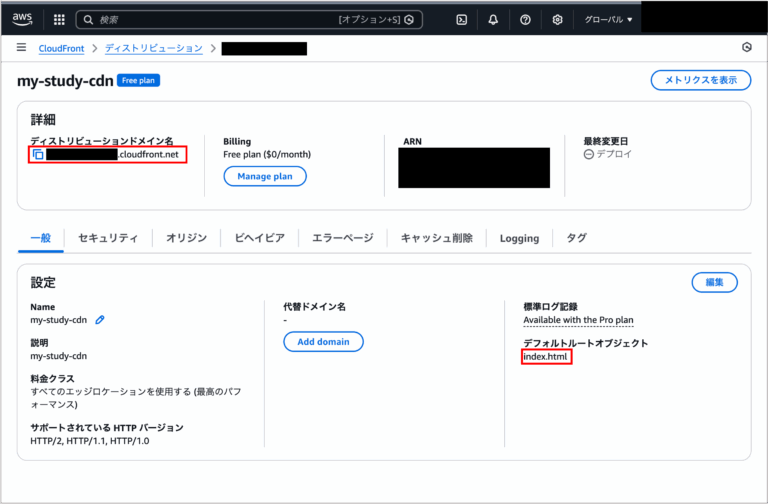Open the ビヘイビア tab
The width and height of the screenshot is (768, 504).
(259, 238)
